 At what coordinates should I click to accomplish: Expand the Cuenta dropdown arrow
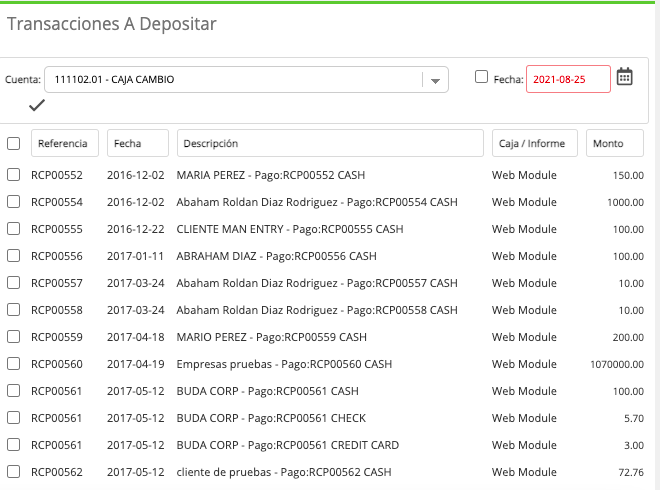coord(435,80)
